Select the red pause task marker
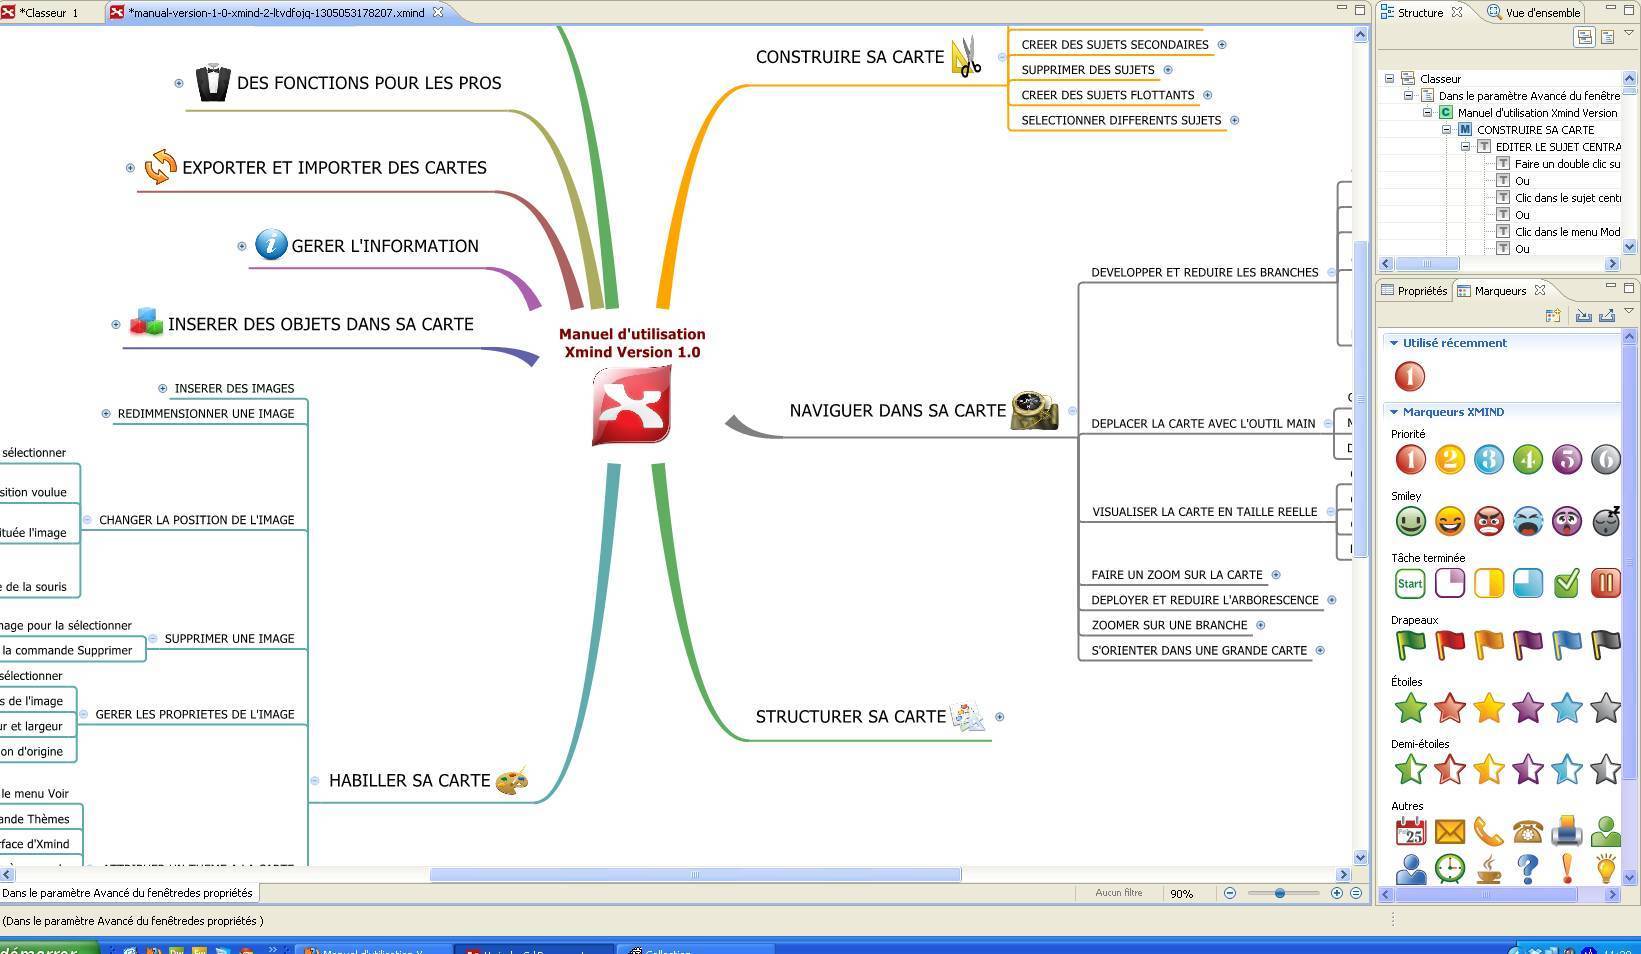1641x954 pixels. point(1605,583)
